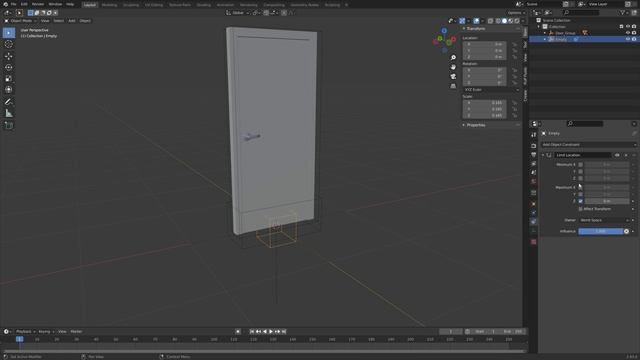Open the Tool properties tab icon
Viewport: 640px width, 360px height.
point(533,135)
